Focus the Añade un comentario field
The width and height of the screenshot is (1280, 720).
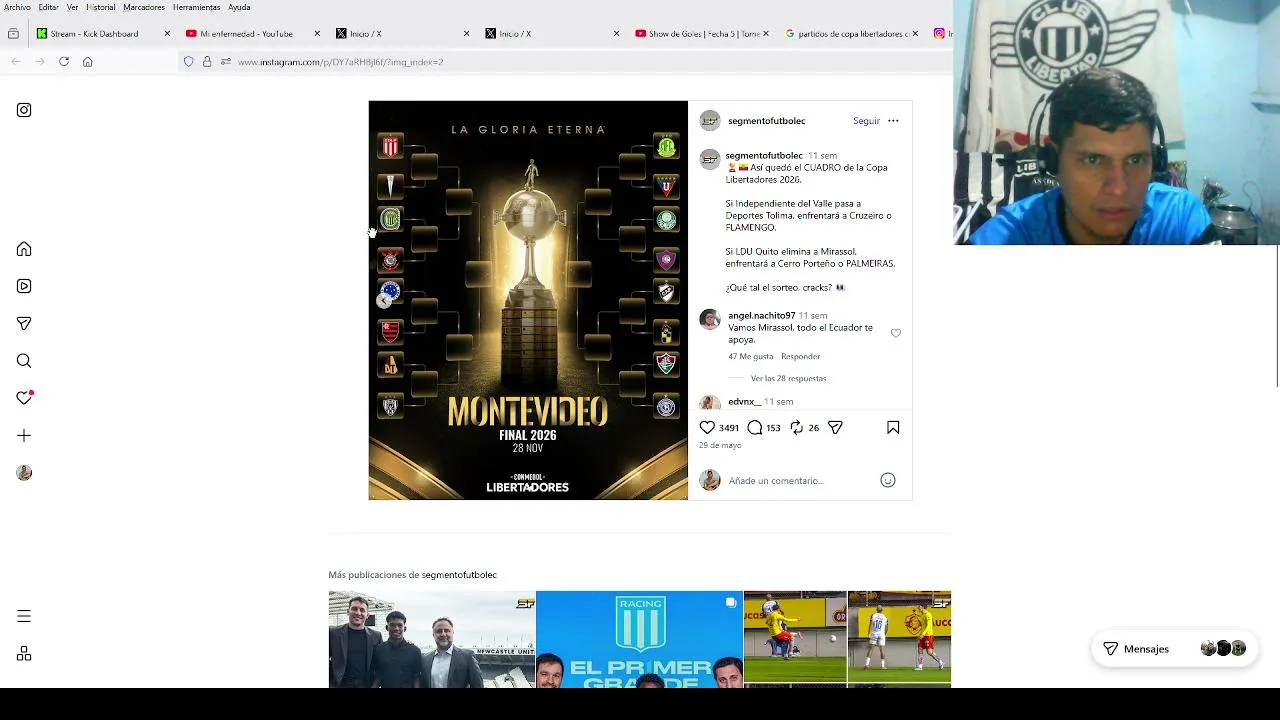point(800,481)
